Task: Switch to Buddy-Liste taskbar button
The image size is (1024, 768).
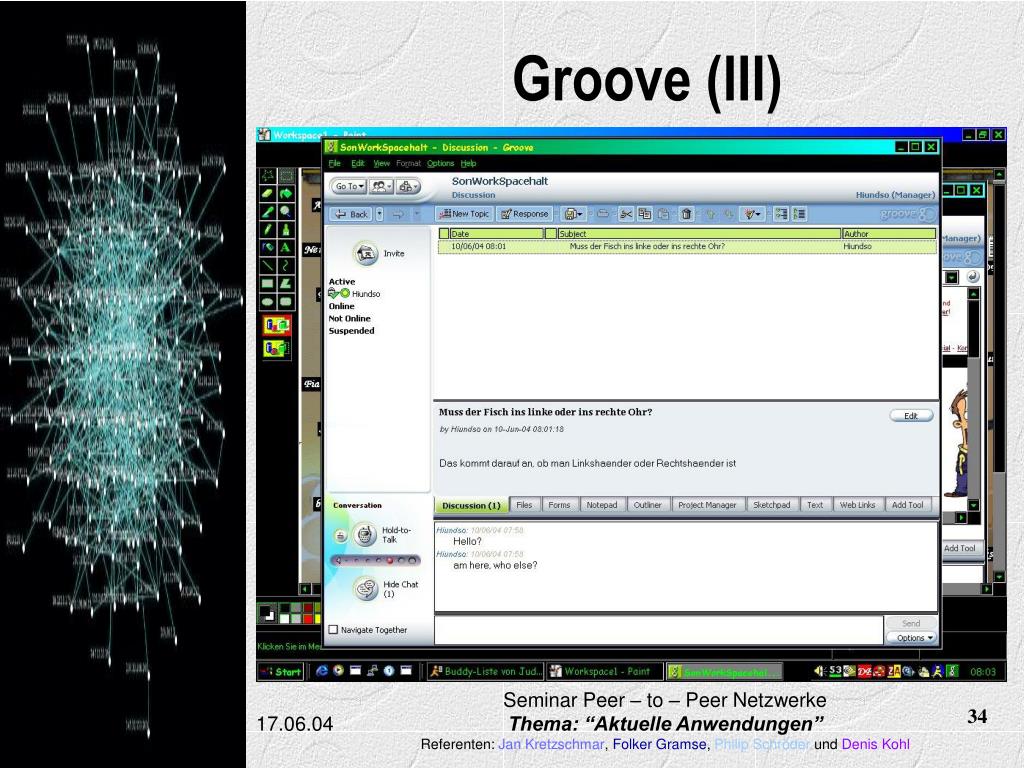Action: 486,671
